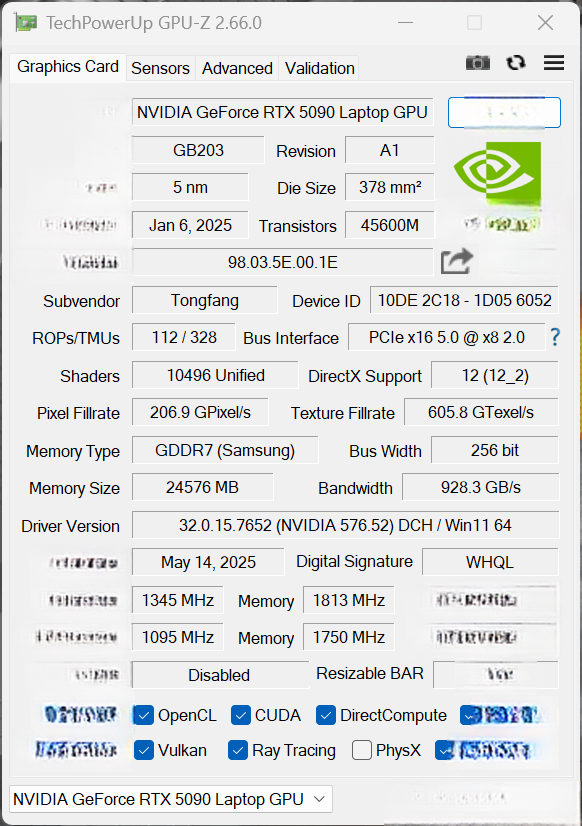Click the Resizable BAR value field
The image size is (582, 826).
[x=496, y=675]
